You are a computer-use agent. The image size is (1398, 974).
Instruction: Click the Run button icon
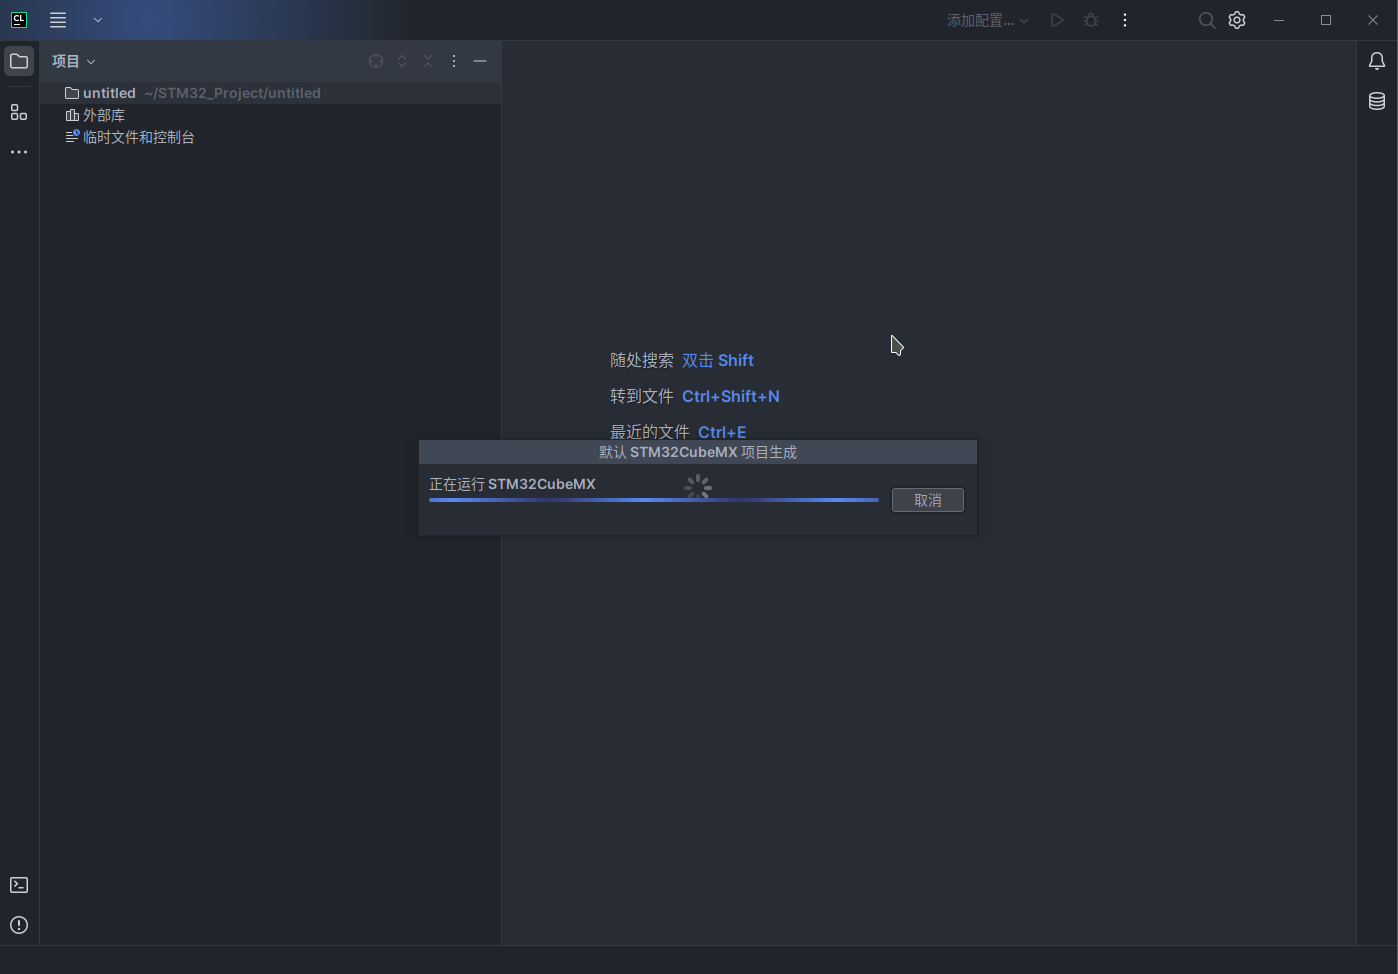click(x=1057, y=20)
